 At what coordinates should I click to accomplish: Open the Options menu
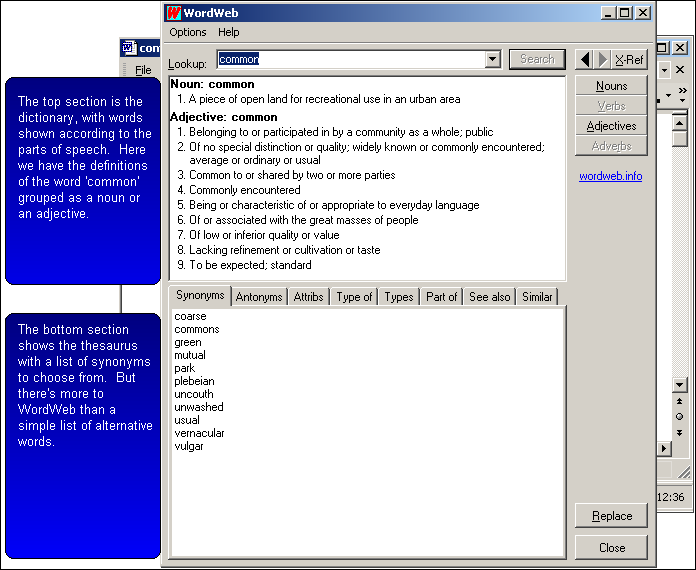[188, 33]
